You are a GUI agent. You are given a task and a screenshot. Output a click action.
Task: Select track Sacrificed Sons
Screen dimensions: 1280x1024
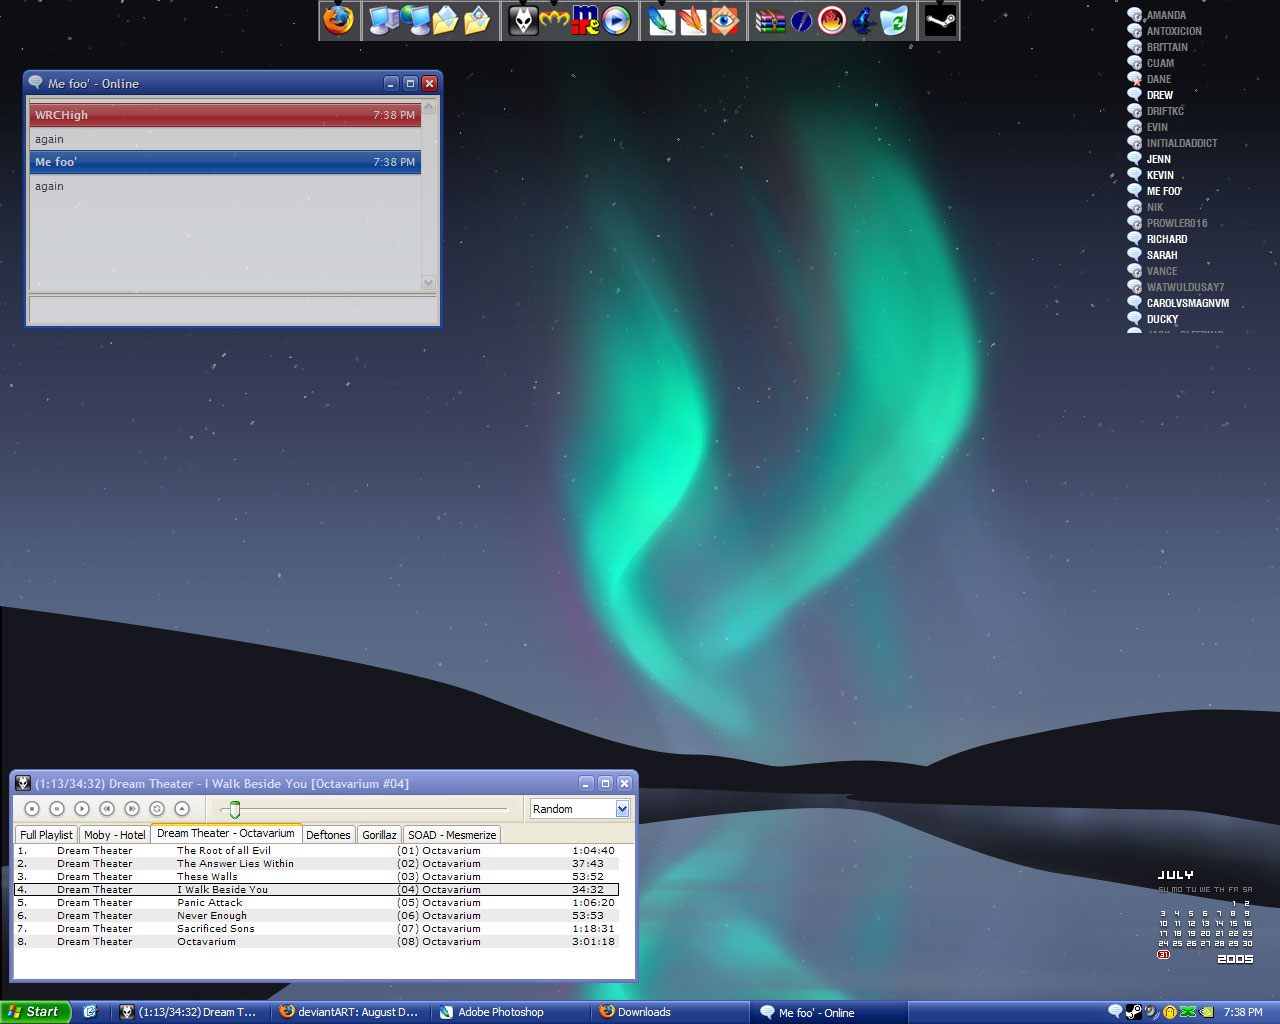click(316, 929)
